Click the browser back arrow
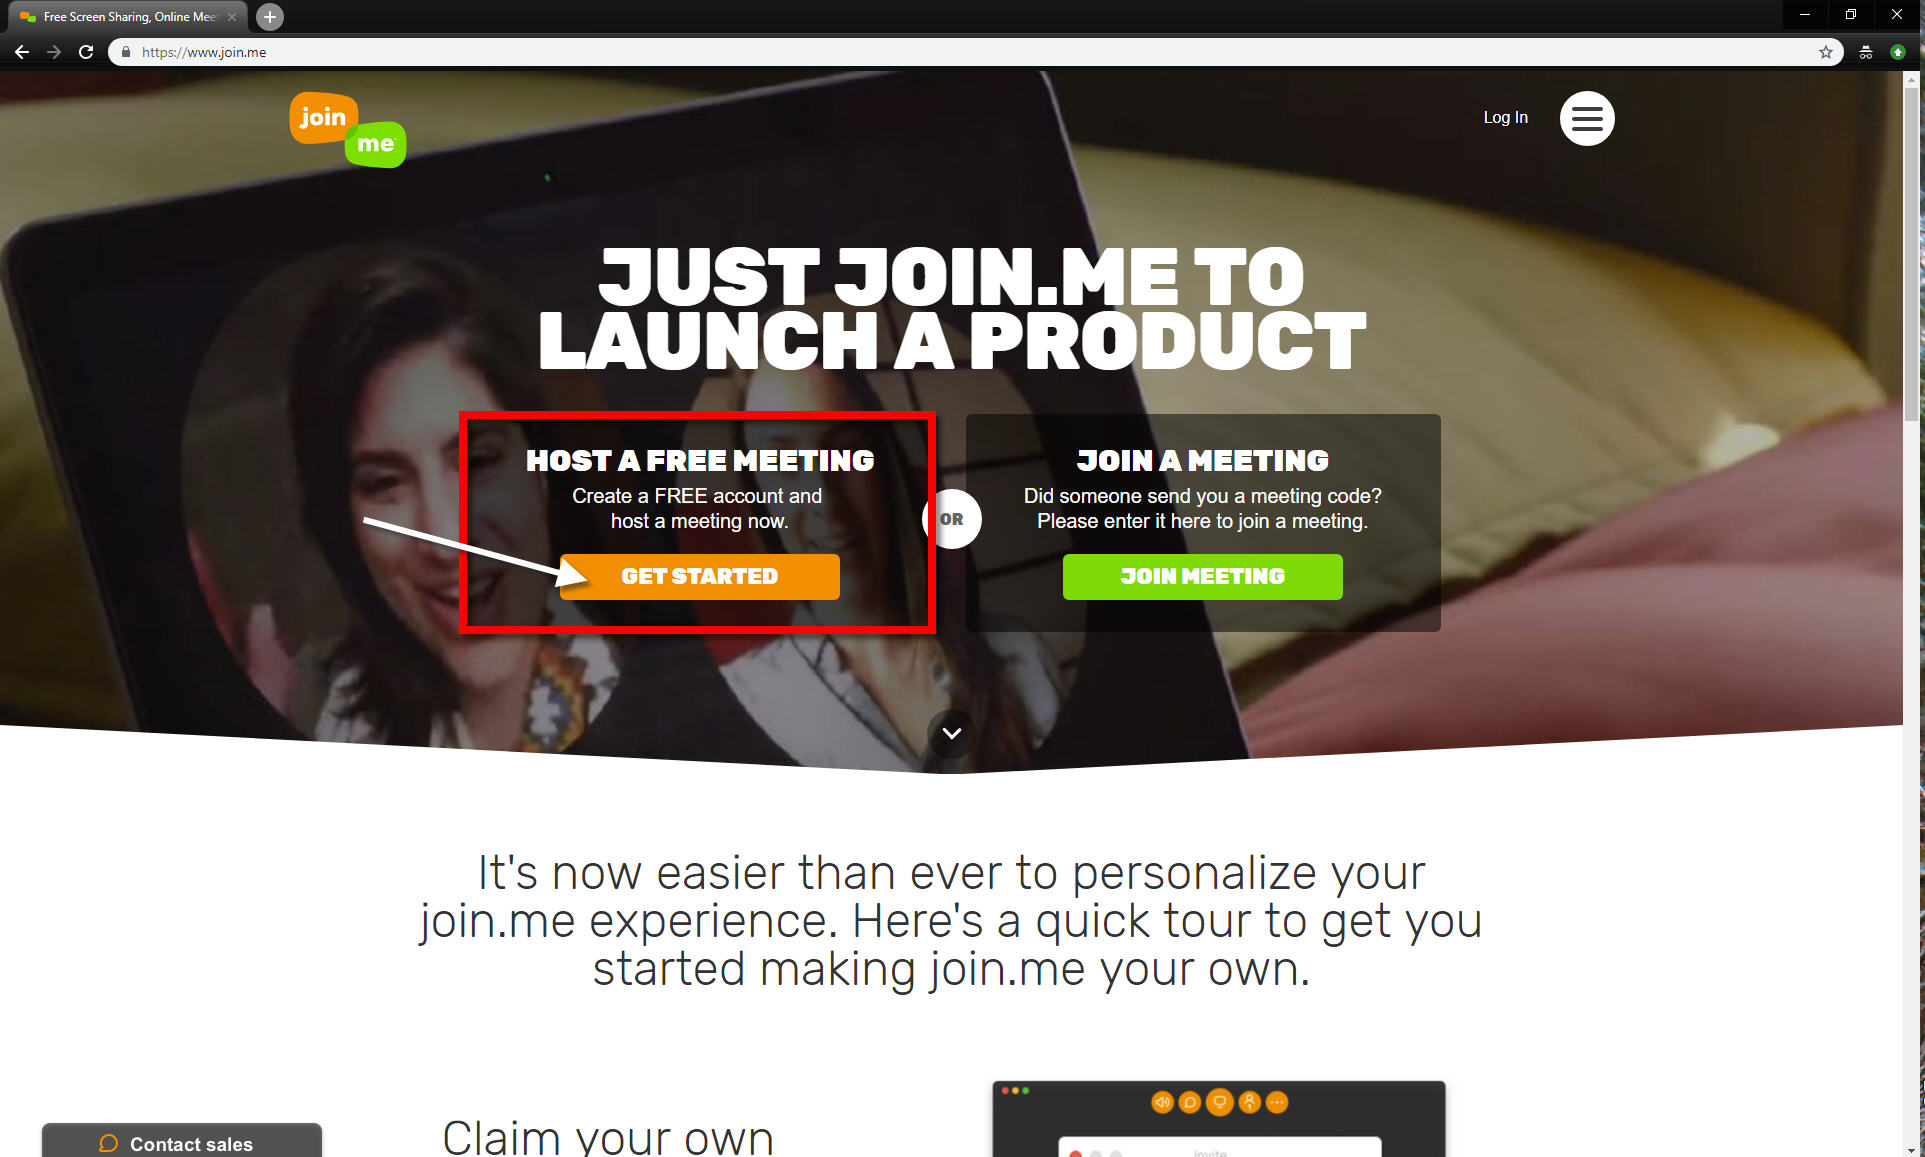The width and height of the screenshot is (1925, 1157). pyautogui.click(x=21, y=52)
